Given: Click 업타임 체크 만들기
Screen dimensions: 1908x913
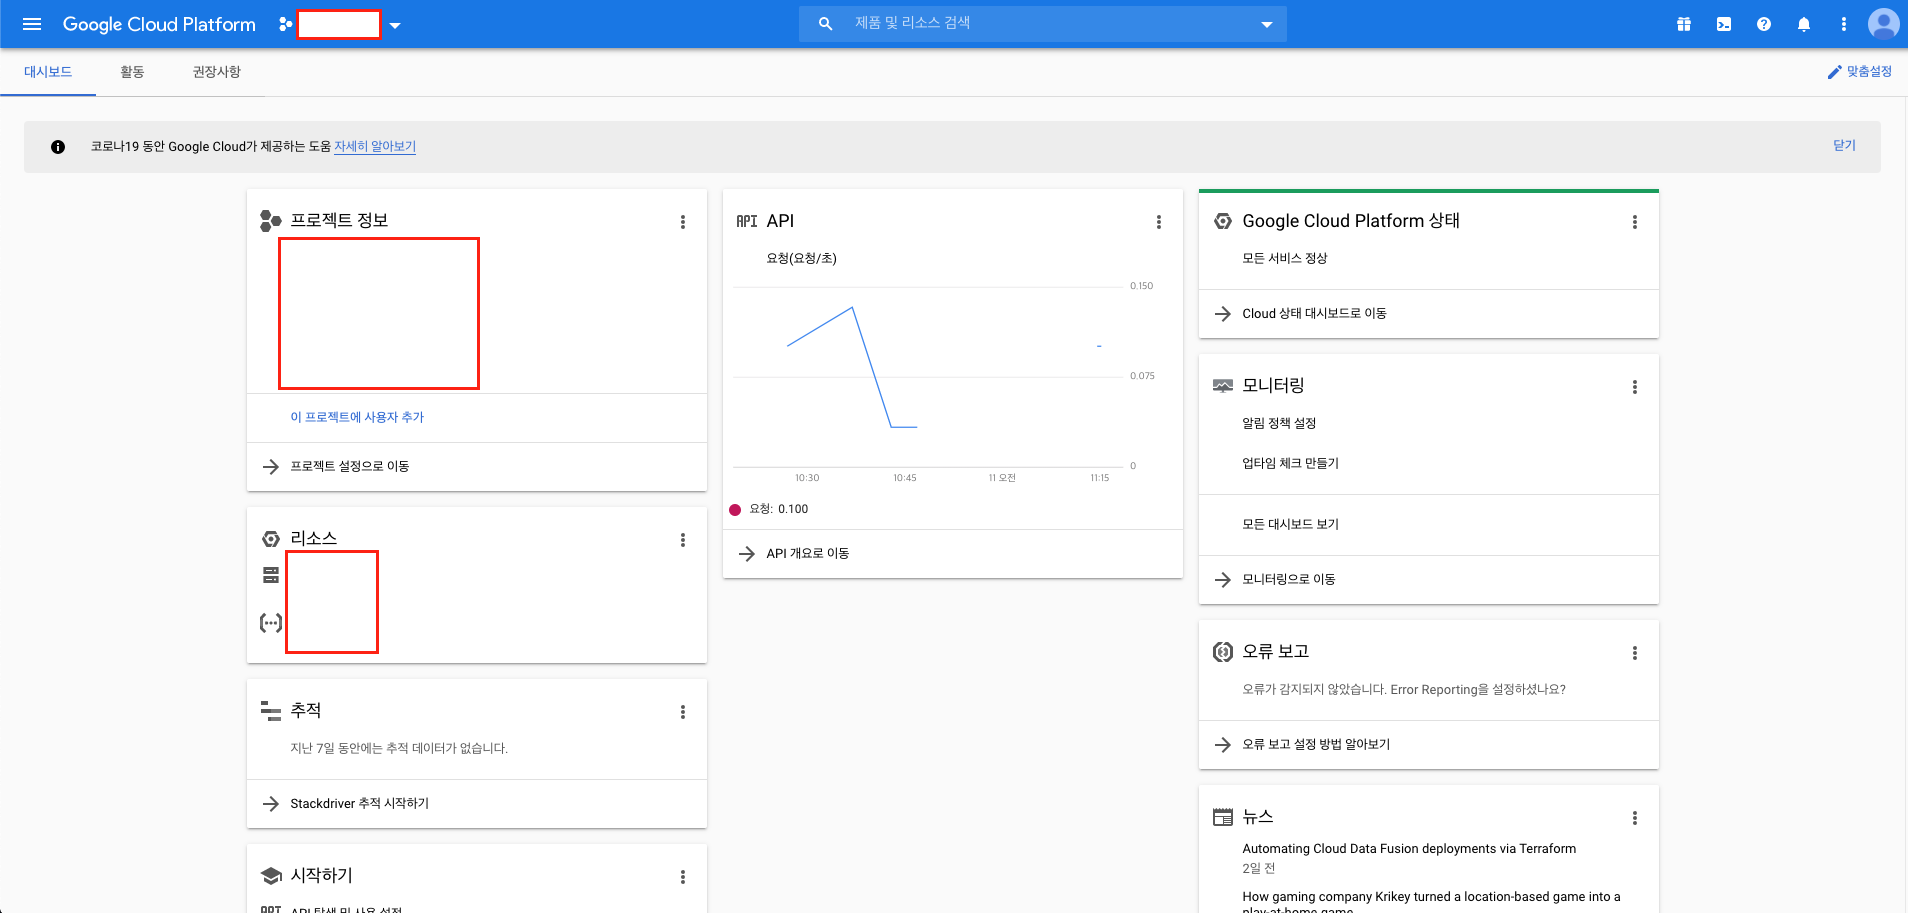Looking at the screenshot, I should pyautogui.click(x=1290, y=463).
